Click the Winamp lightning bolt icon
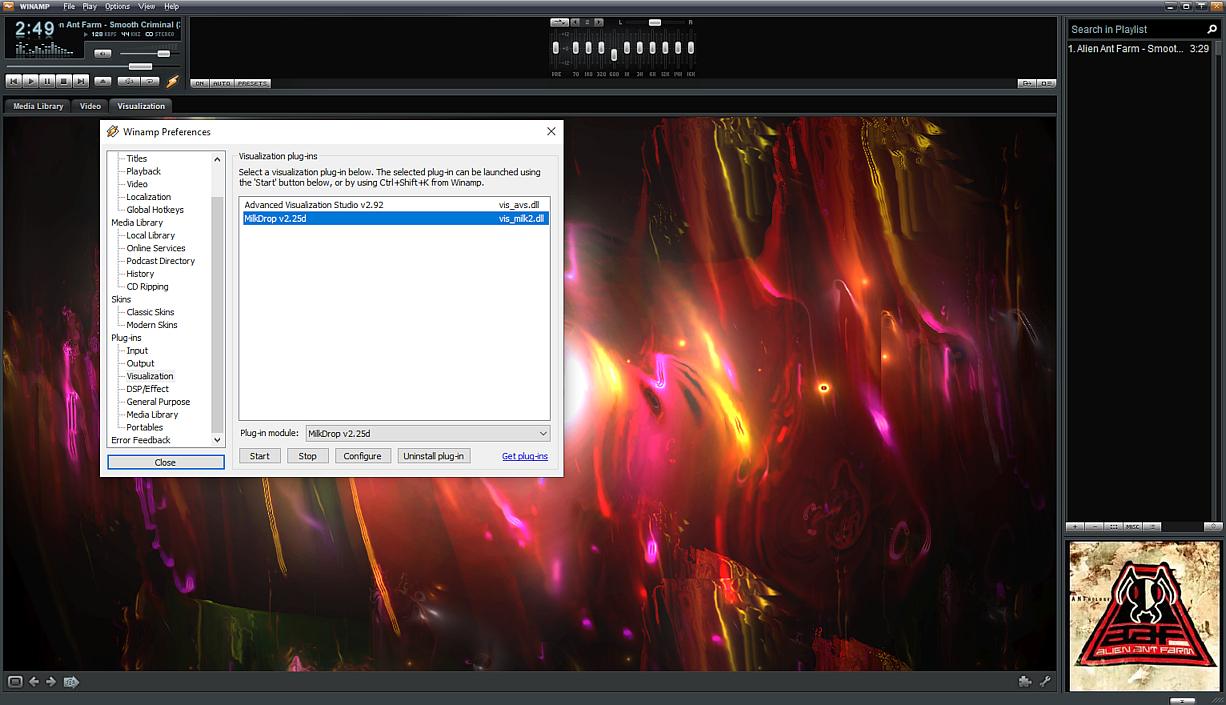The height and width of the screenshot is (705, 1226). point(173,81)
